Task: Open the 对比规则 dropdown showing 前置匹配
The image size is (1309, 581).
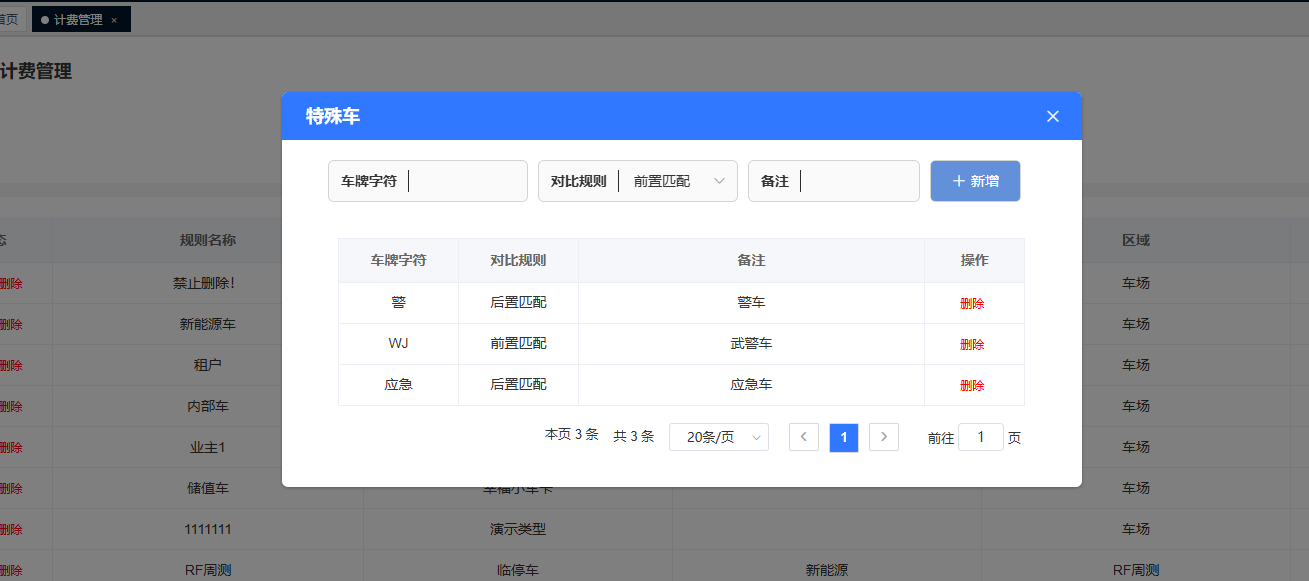Action: point(638,181)
